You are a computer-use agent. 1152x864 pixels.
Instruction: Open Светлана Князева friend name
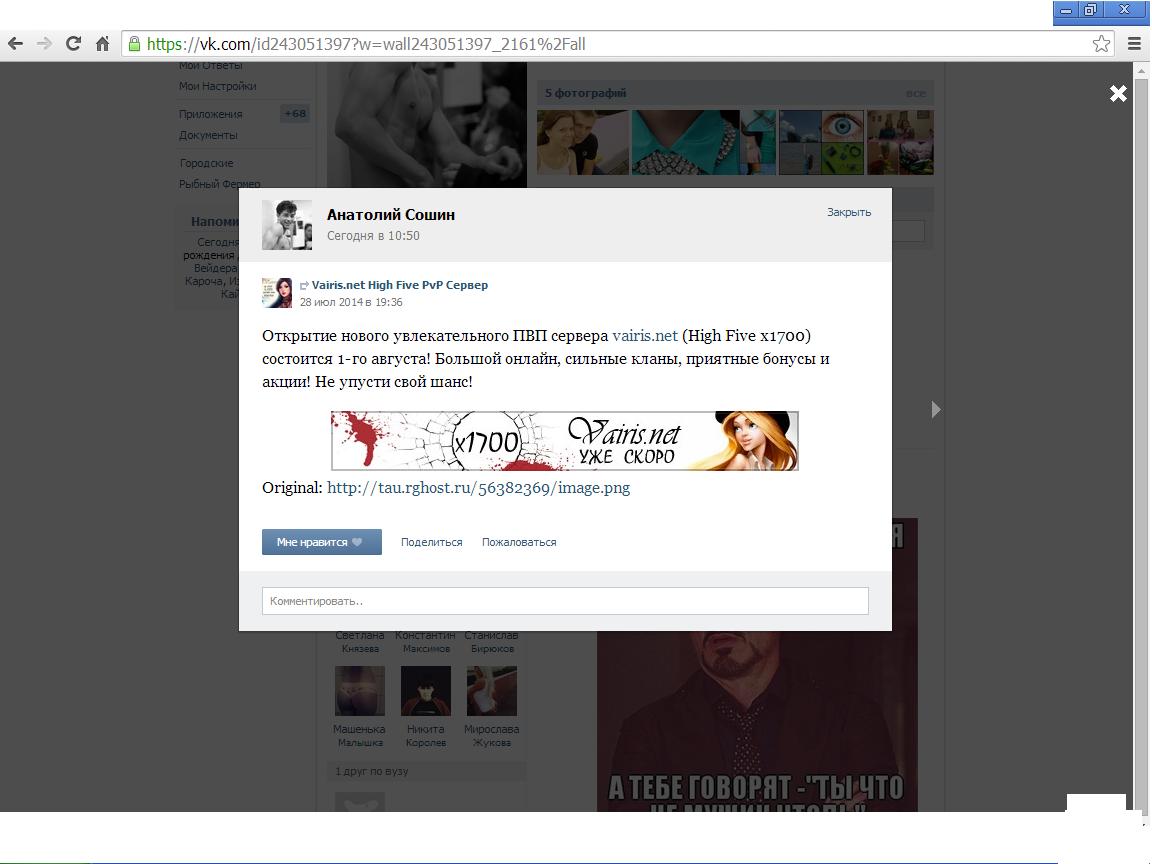(x=360, y=641)
